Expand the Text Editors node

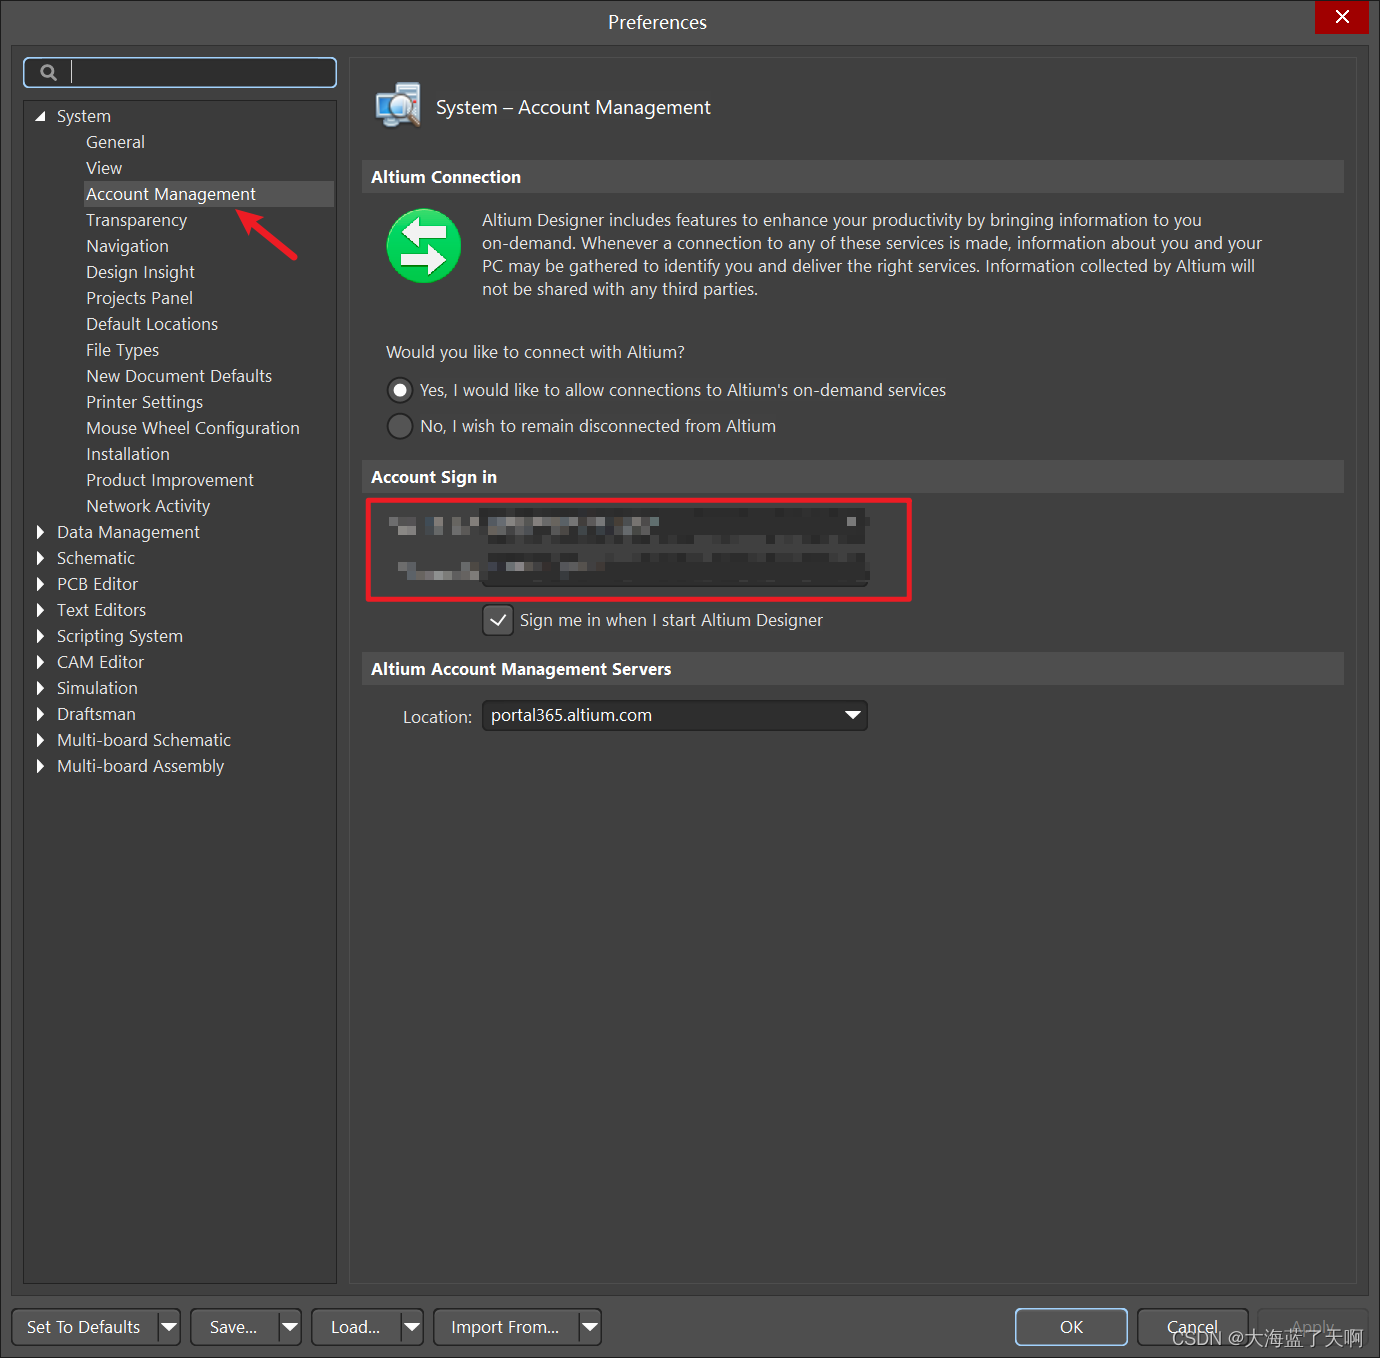click(40, 610)
